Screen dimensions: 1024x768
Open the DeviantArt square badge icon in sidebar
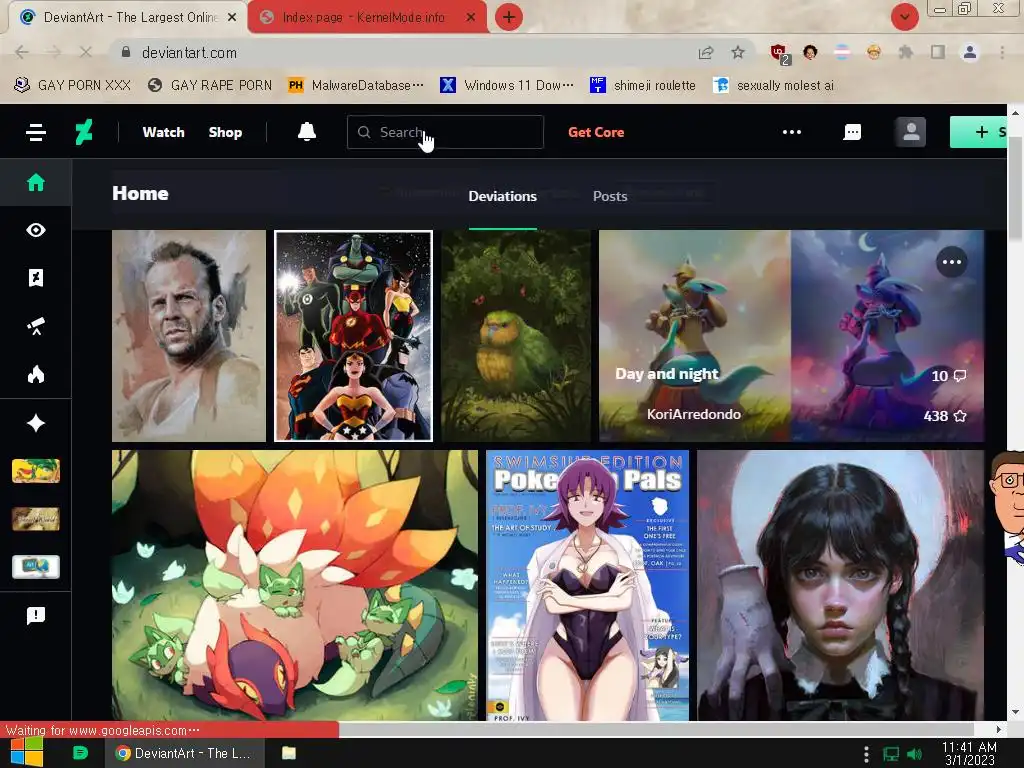click(36, 278)
